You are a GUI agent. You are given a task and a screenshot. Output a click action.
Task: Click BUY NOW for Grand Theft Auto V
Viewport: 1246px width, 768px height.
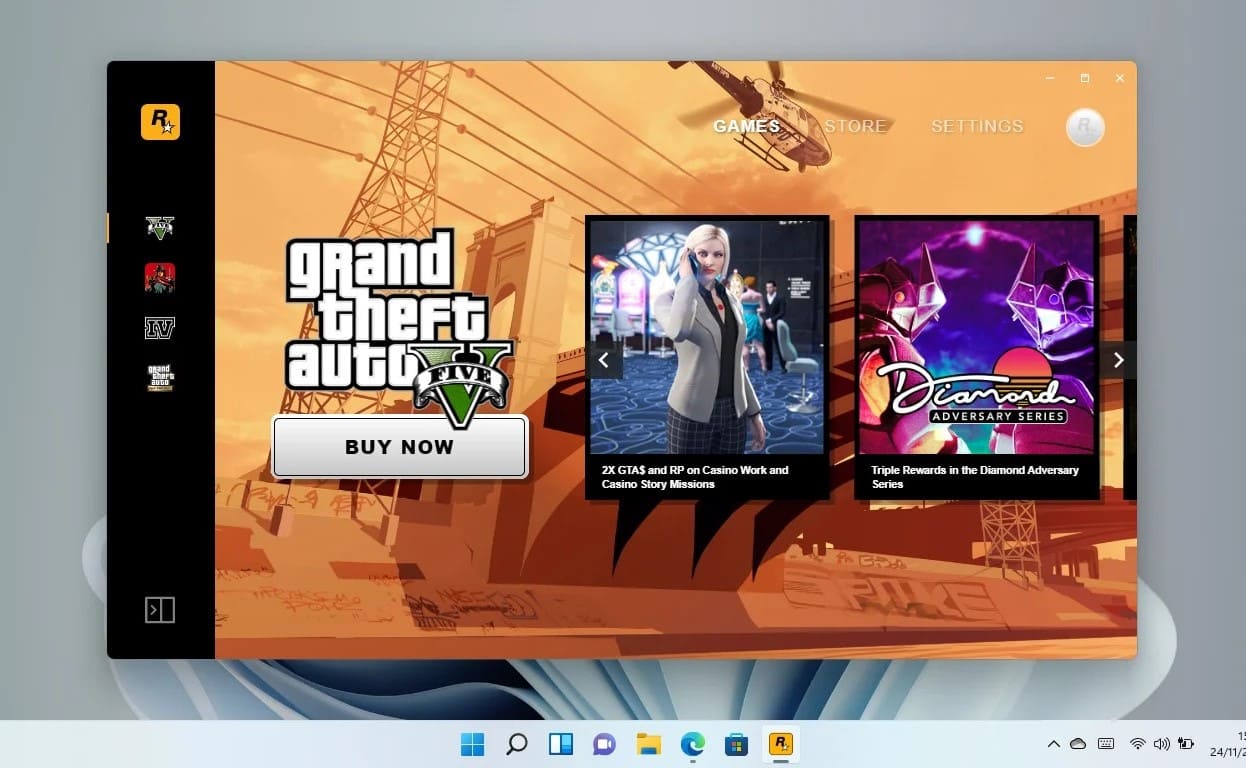coord(400,447)
